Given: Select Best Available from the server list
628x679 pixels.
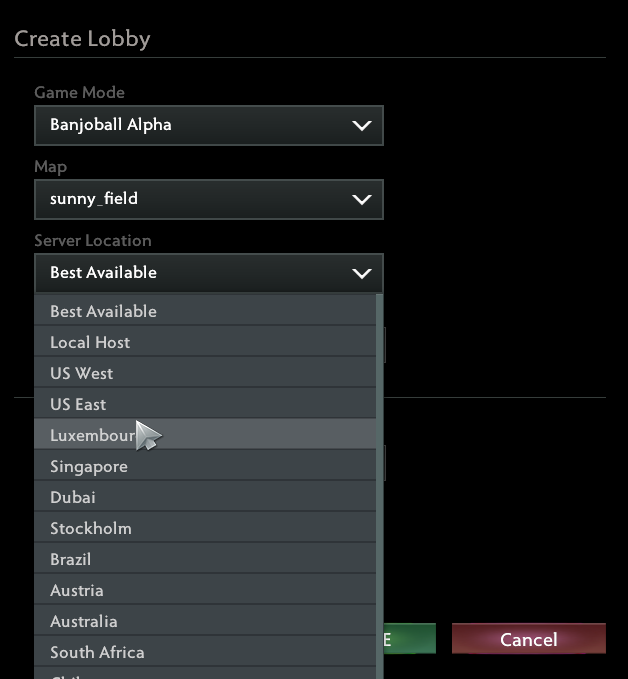Looking at the screenshot, I should tap(205, 310).
